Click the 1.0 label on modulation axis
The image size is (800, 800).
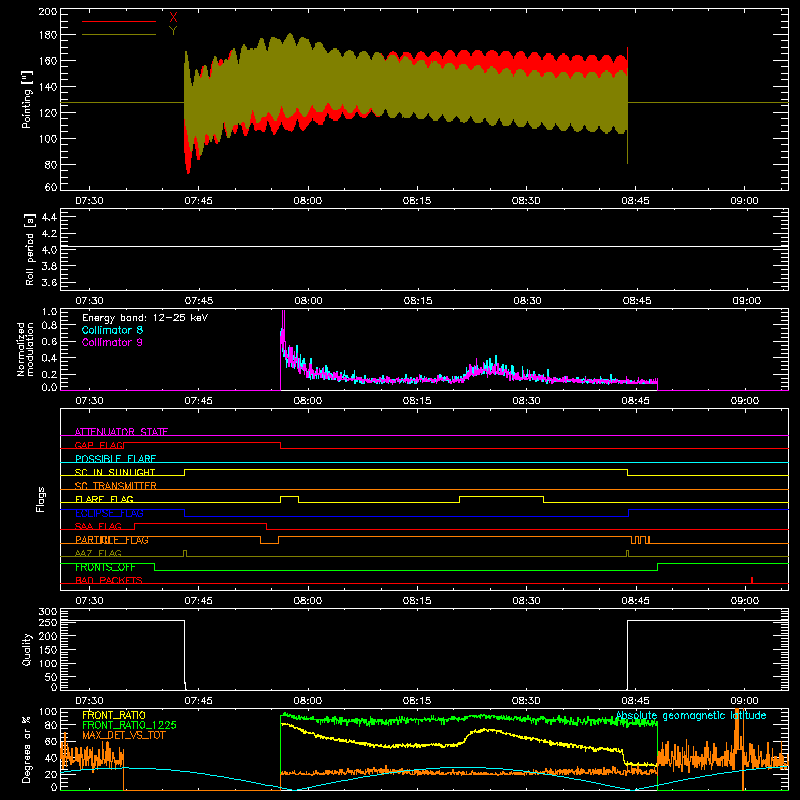click(49, 312)
